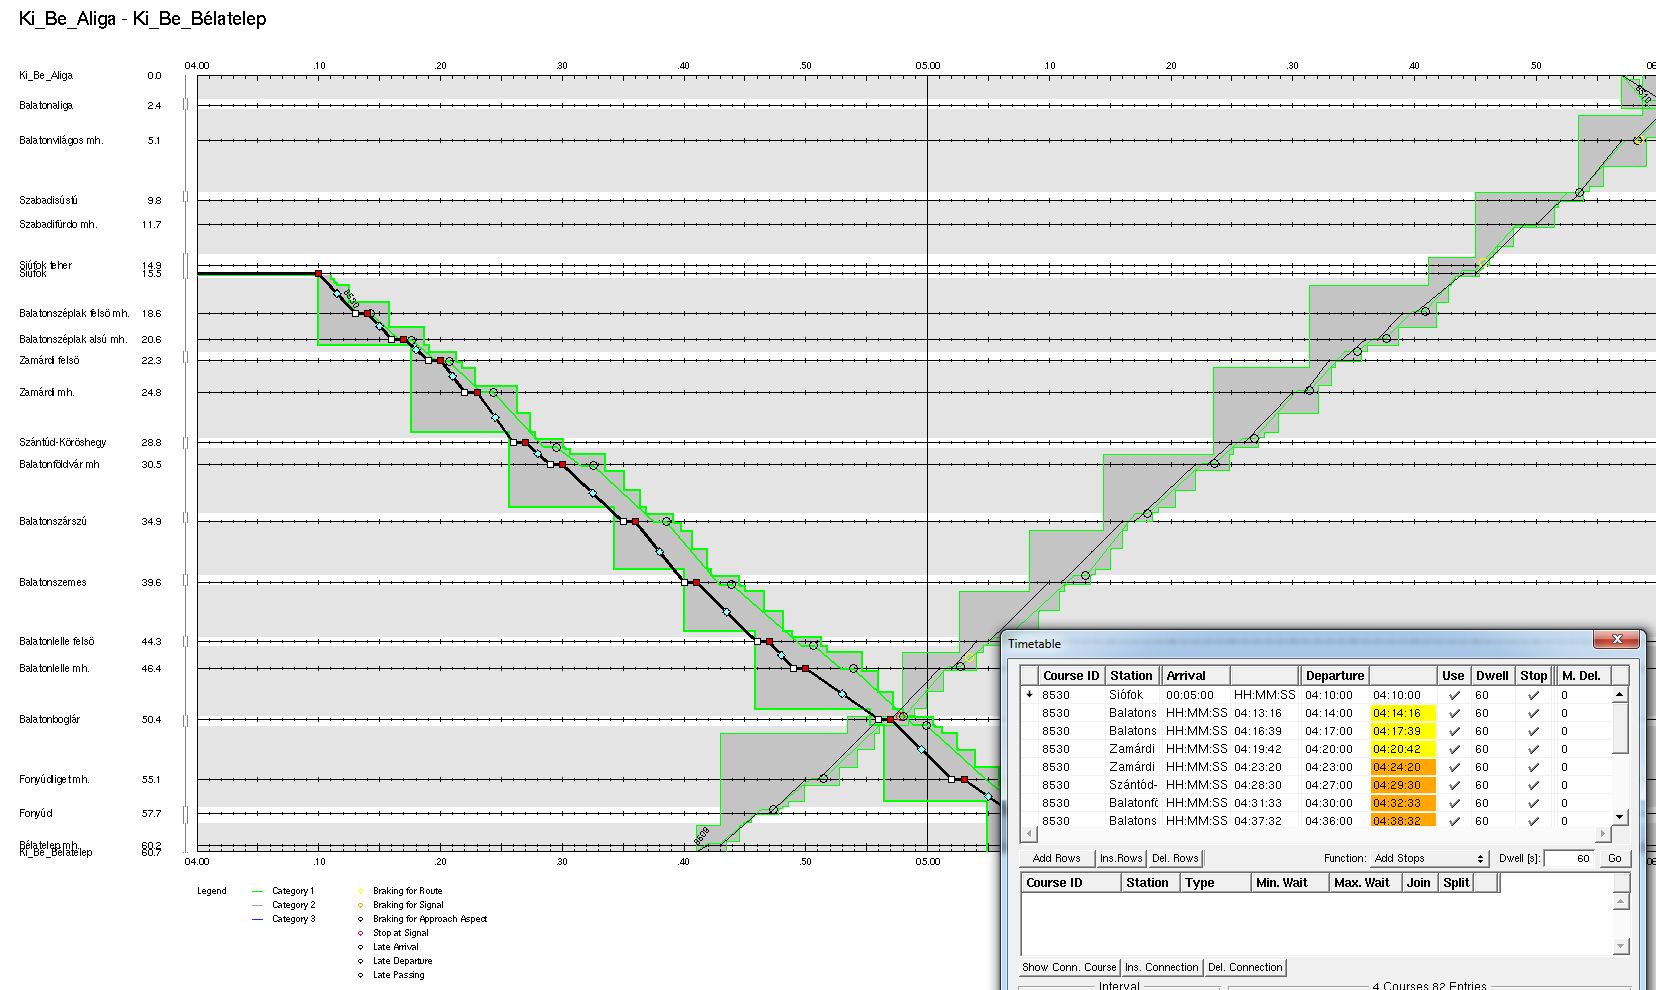The height and width of the screenshot is (990, 1656).
Task: Click the Ins.Rows button
Action: pyautogui.click(x=1121, y=858)
